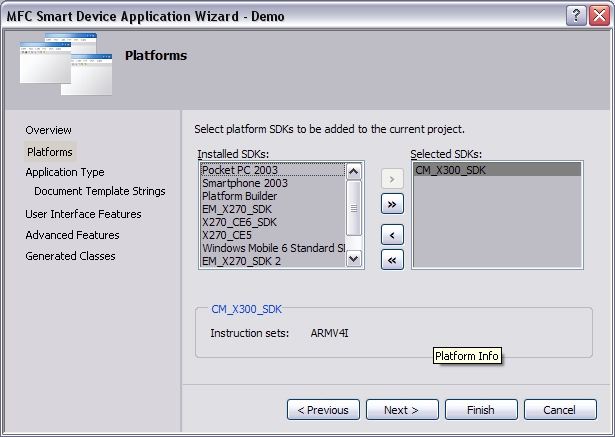Open Advanced Features page
This screenshot has height=437, width=615.
(x=72, y=235)
